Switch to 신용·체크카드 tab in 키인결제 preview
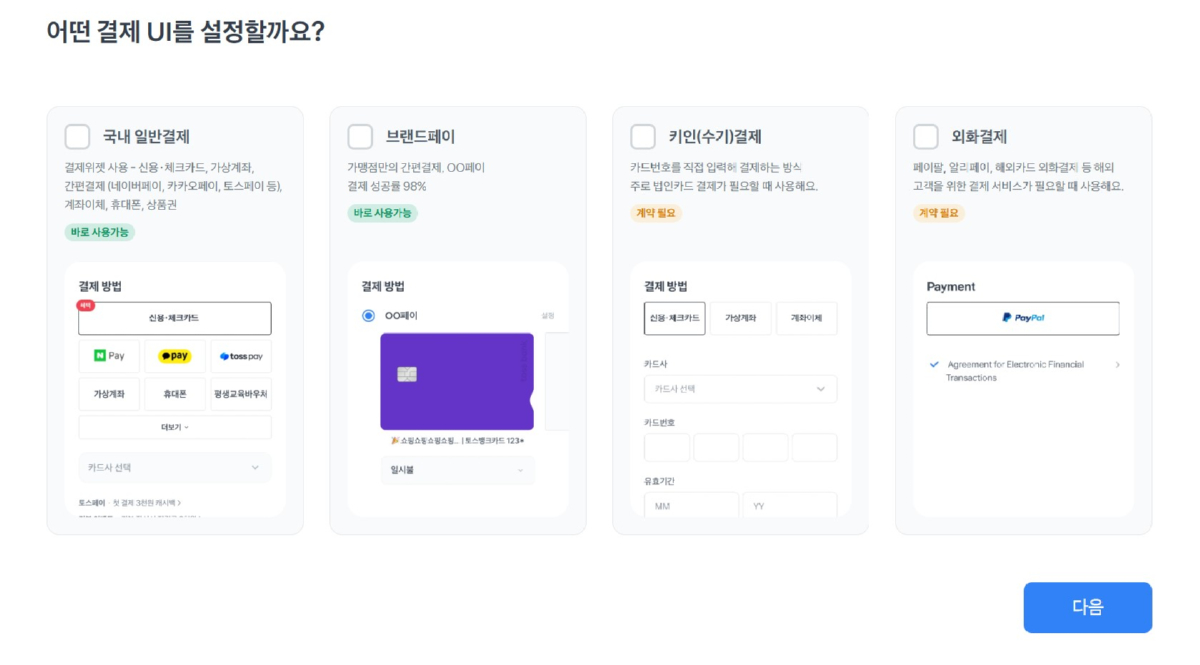The height and width of the screenshot is (665, 1200). click(675, 318)
